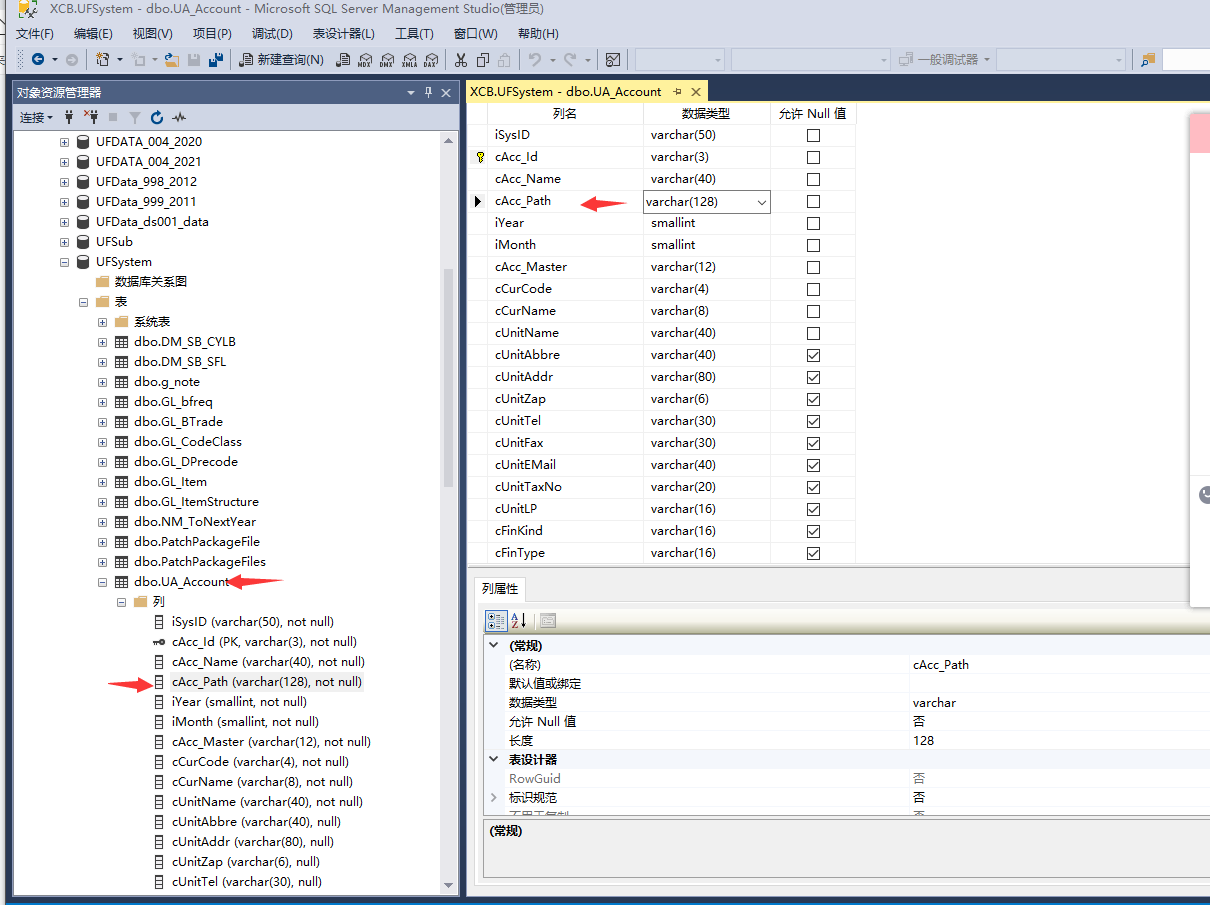Expand the UFDATA_004_2020 database node
This screenshot has width=1210, height=905.
point(64,142)
